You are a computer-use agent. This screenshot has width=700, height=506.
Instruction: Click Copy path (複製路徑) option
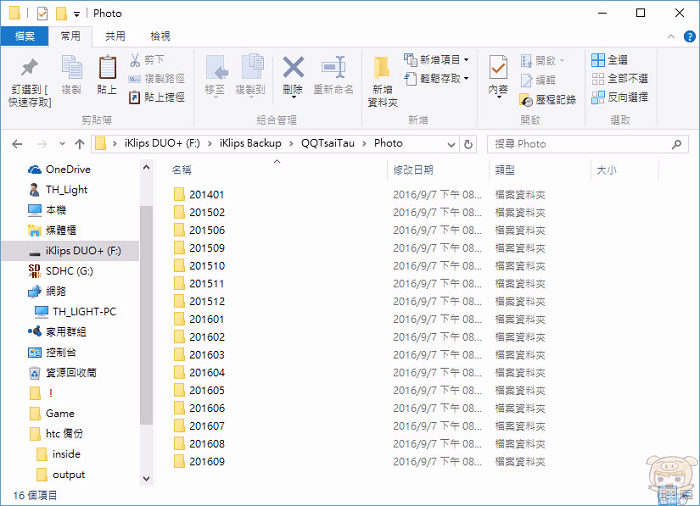click(x=157, y=79)
